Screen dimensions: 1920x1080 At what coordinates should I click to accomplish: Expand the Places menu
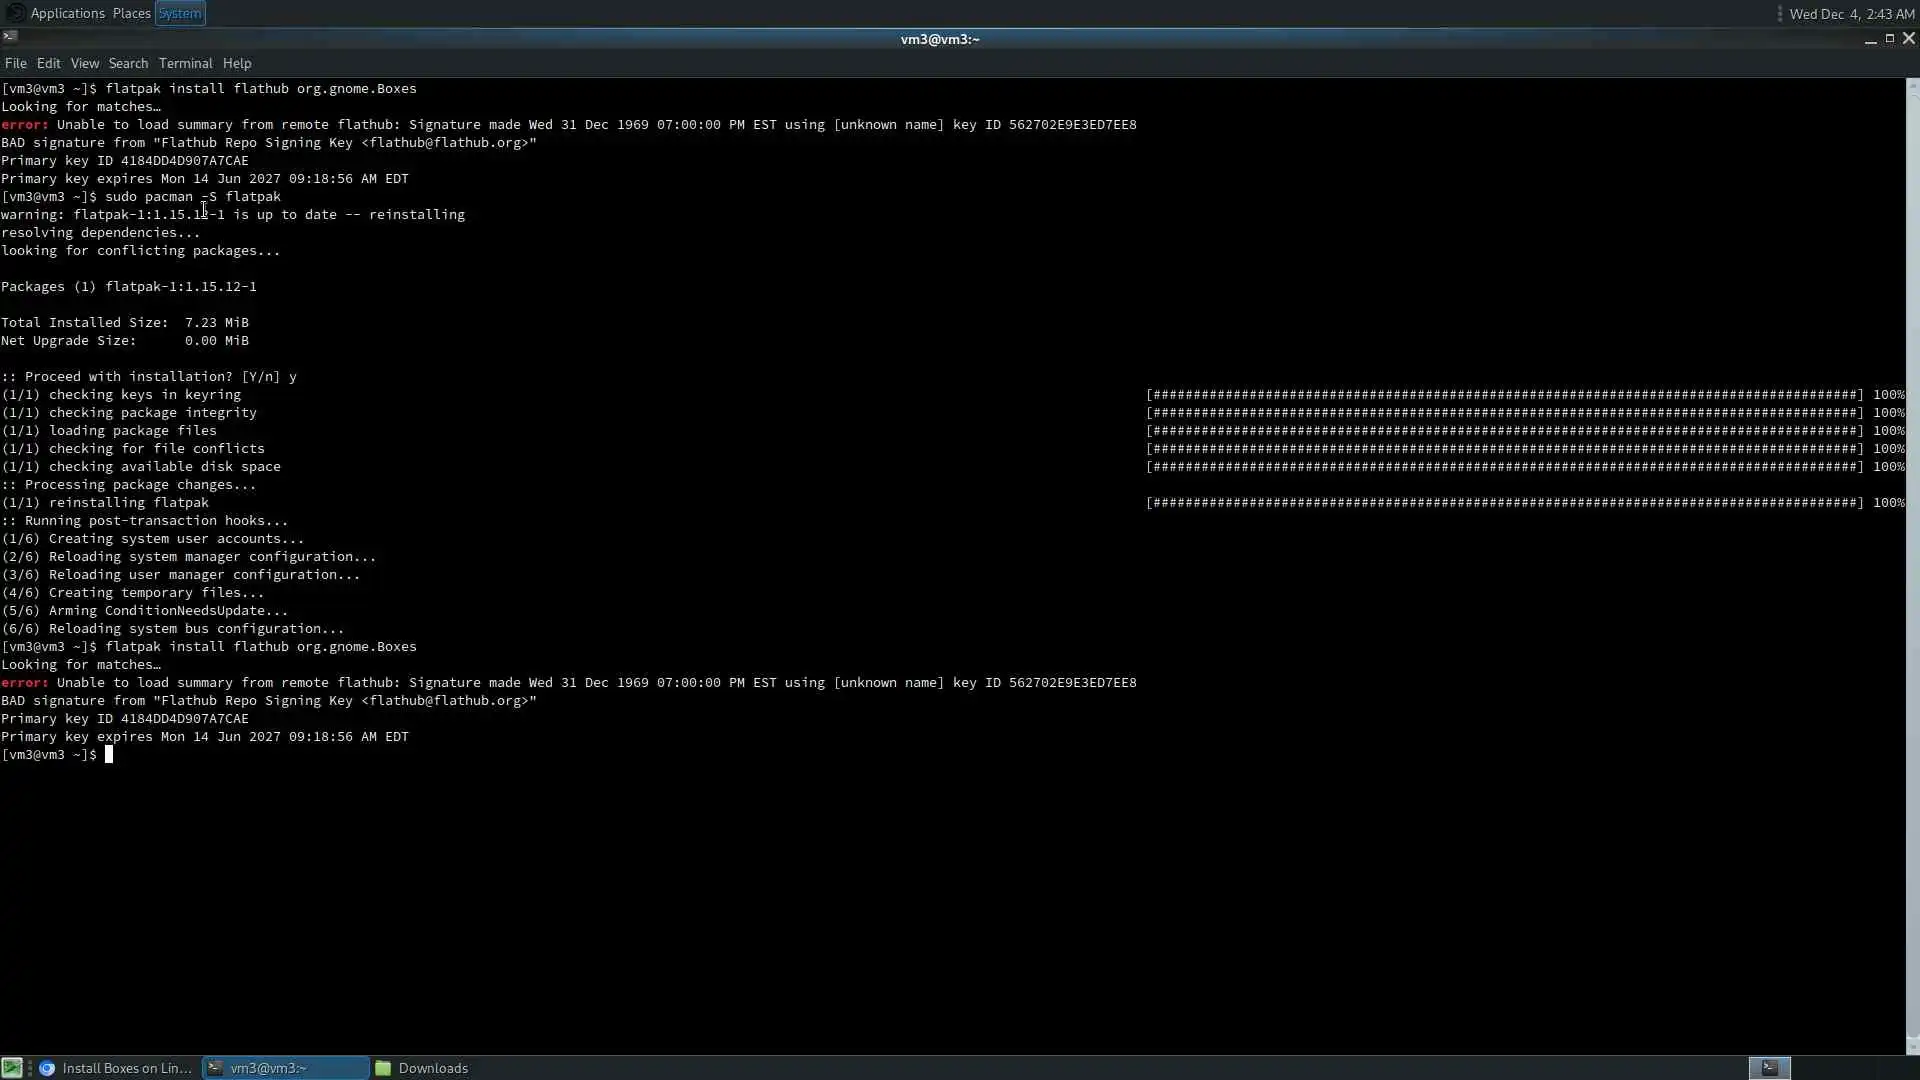pos(131,13)
